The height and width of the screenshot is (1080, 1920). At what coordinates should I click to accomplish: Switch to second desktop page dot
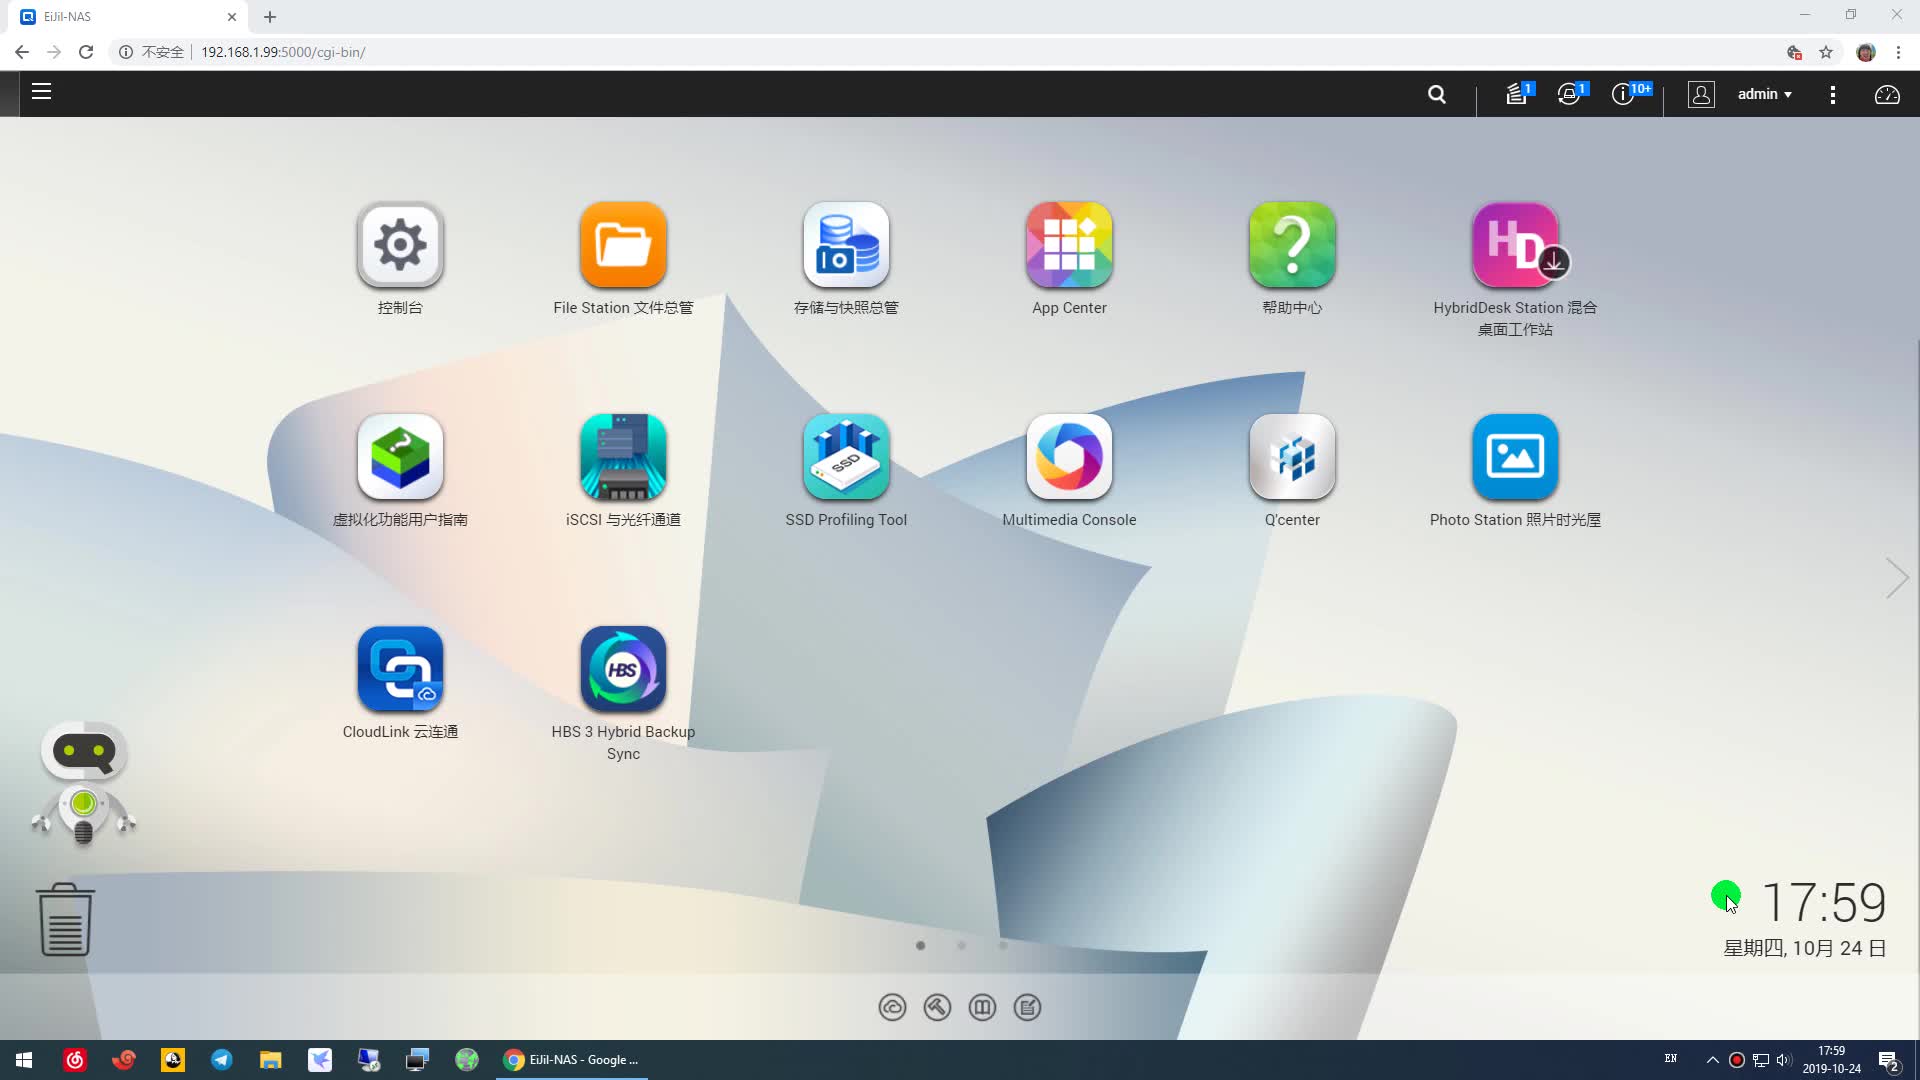[x=961, y=945]
